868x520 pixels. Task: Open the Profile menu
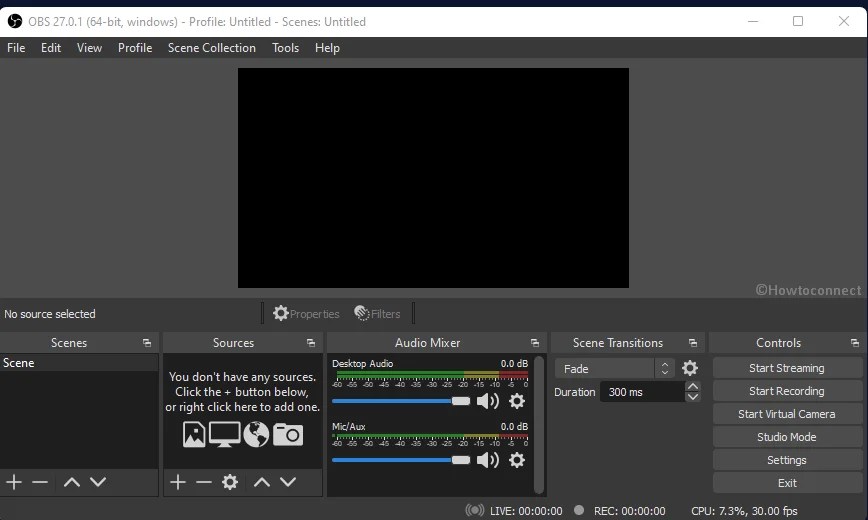coord(135,48)
